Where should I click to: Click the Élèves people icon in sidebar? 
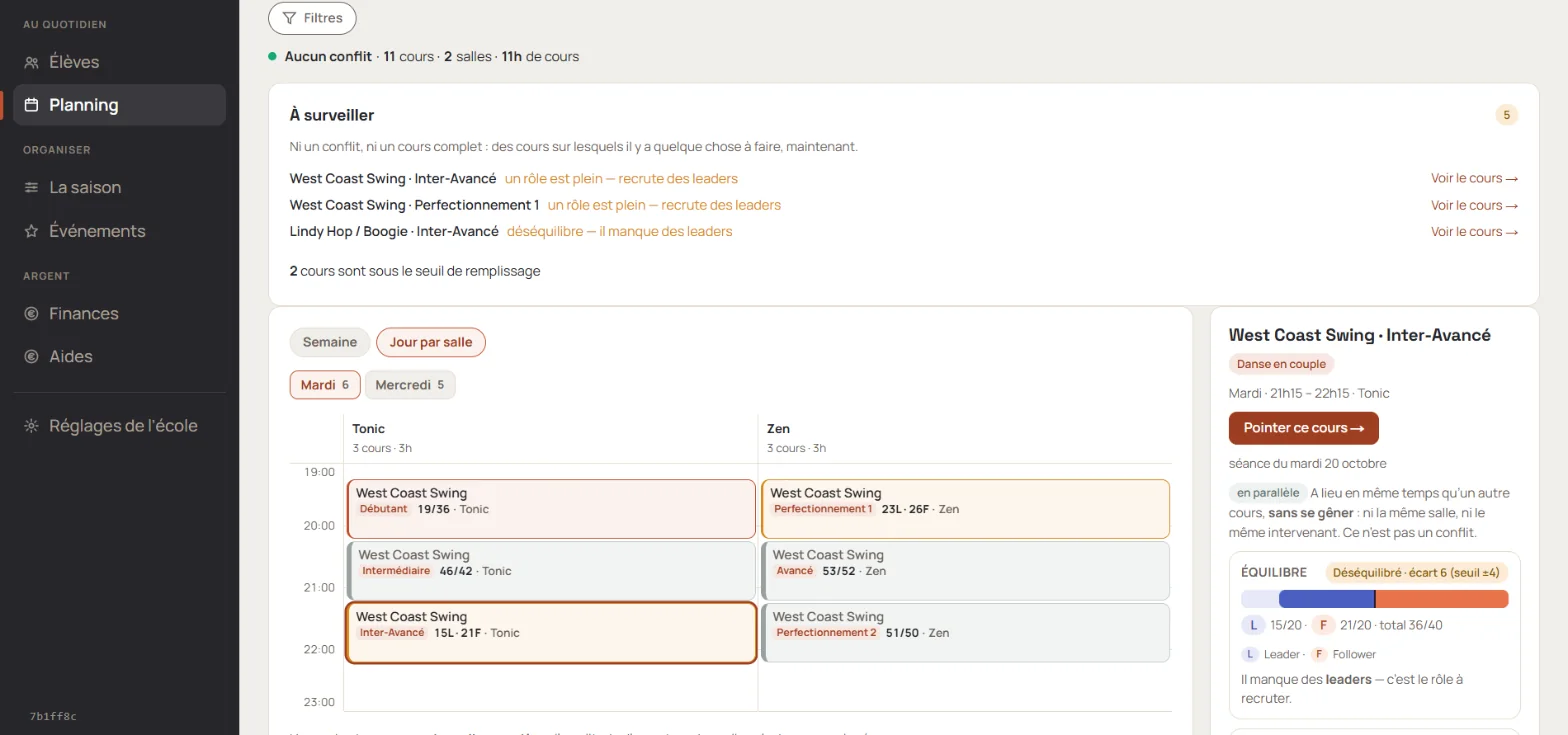(31, 62)
